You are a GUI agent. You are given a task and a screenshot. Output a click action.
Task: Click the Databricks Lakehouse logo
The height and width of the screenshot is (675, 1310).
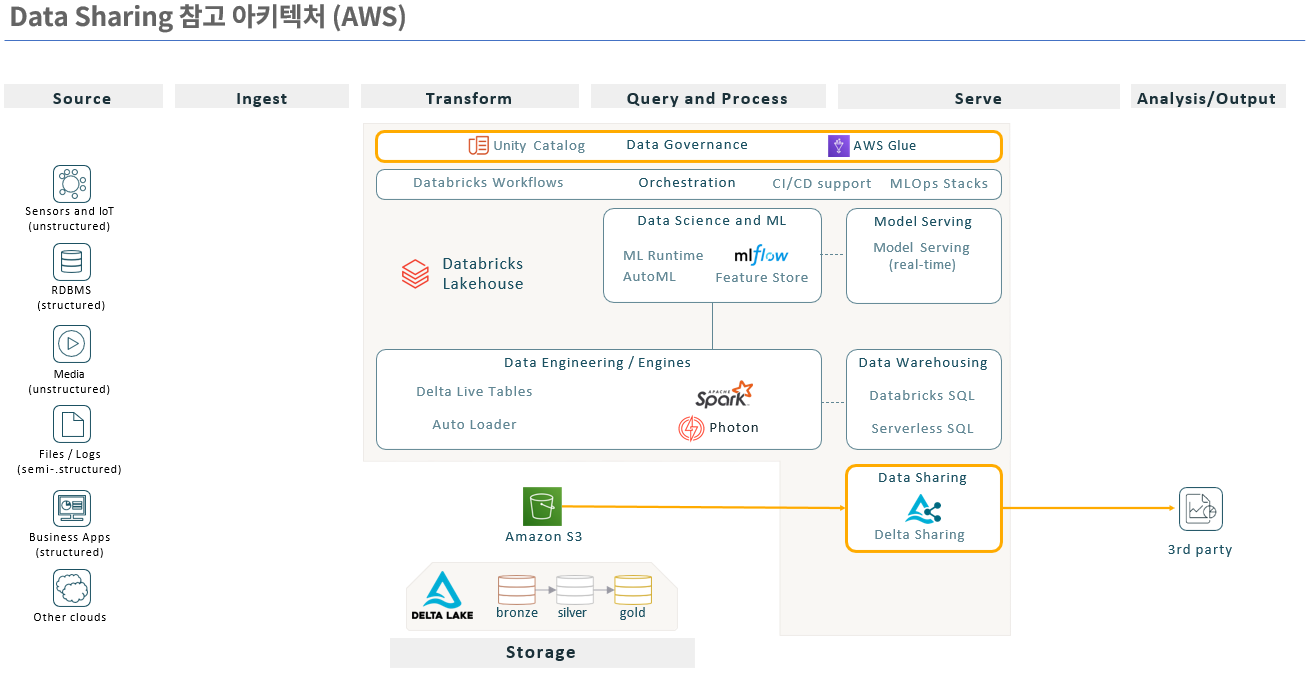coord(415,274)
